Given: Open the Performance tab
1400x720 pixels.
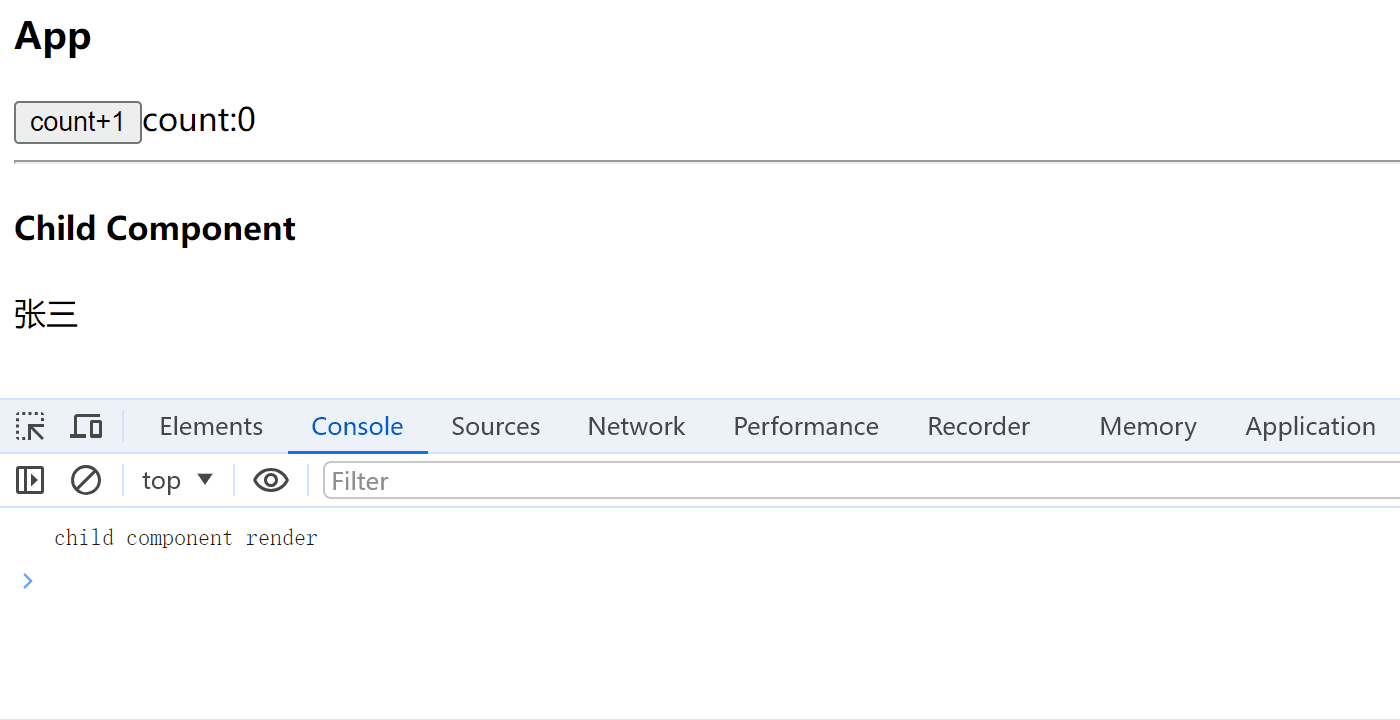Looking at the screenshot, I should (x=806, y=427).
